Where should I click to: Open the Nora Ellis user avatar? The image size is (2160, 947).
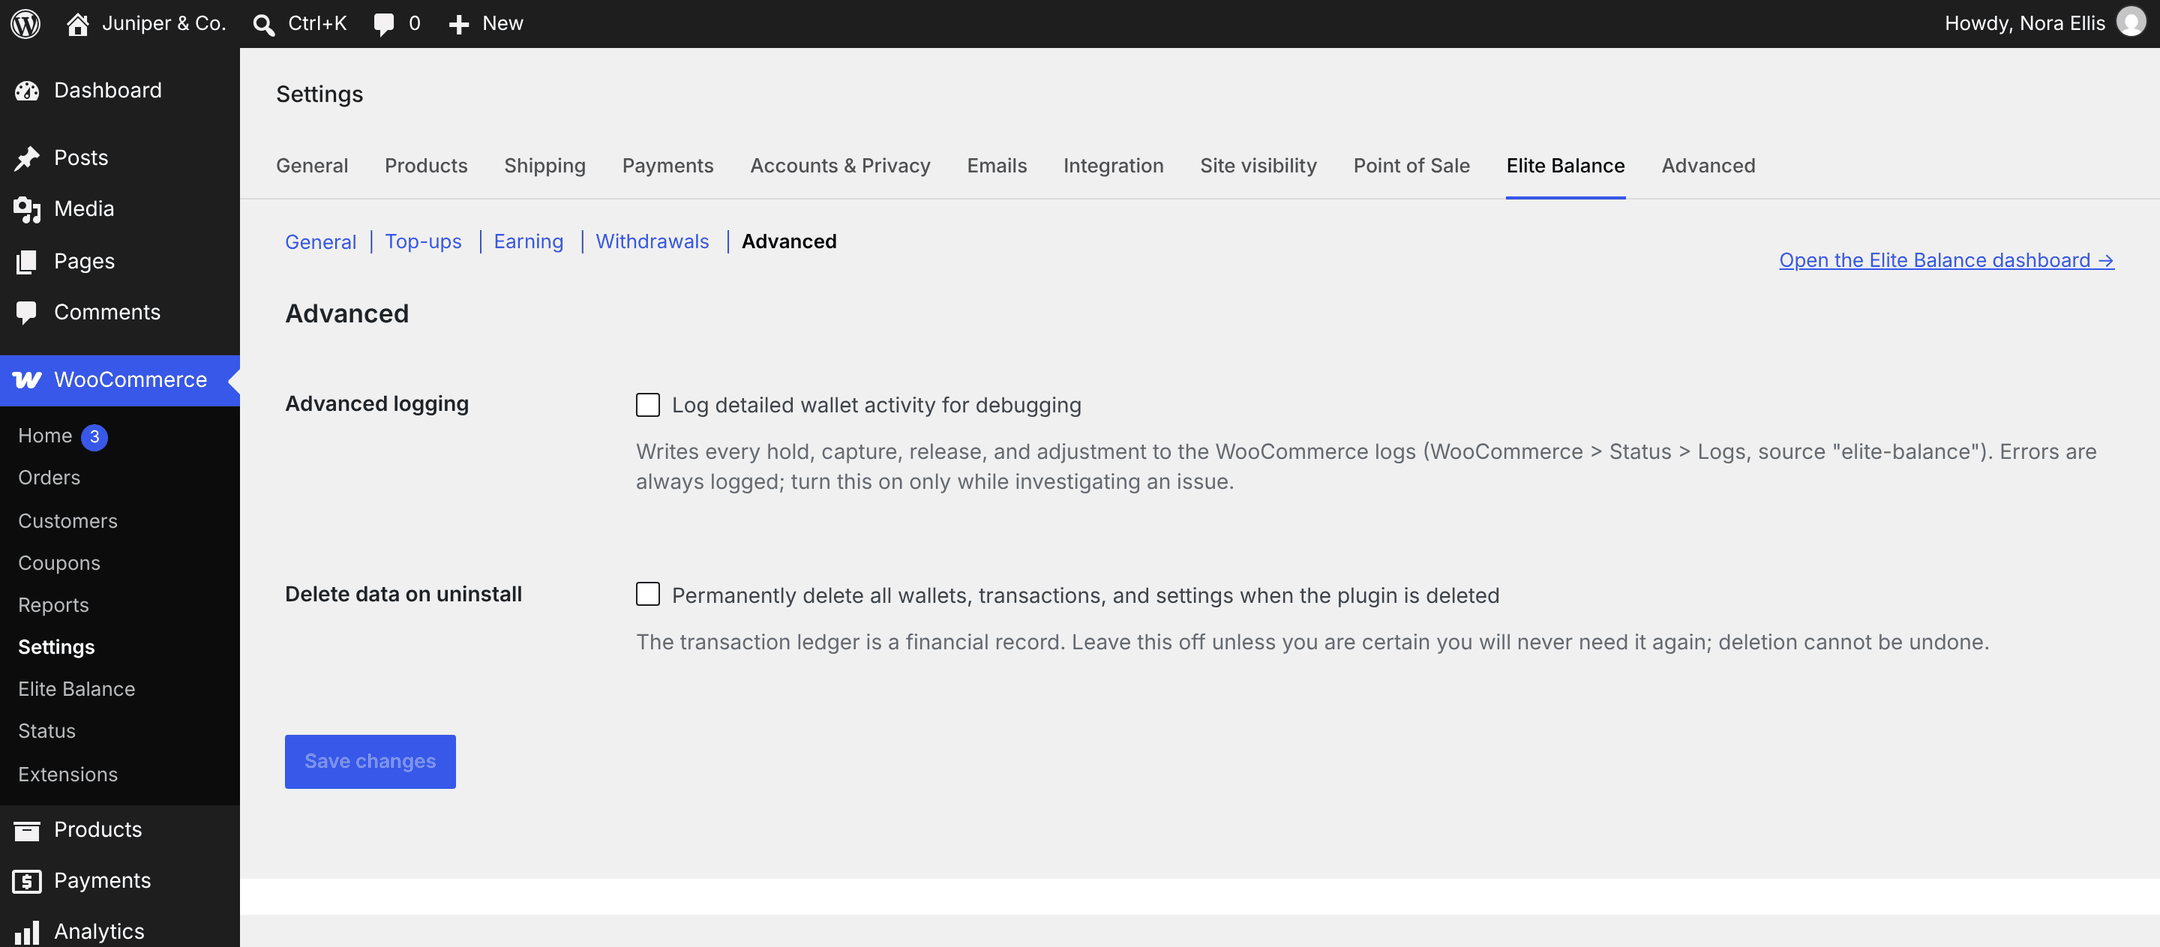[x=2131, y=22]
